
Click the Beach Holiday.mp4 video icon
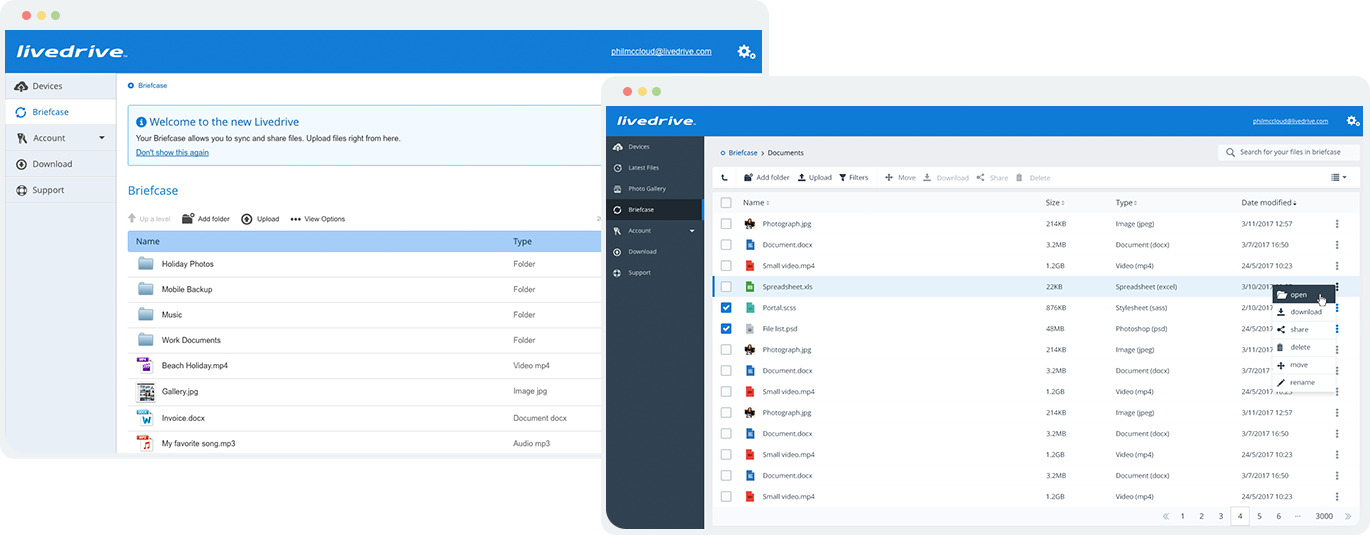click(x=144, y=366)
